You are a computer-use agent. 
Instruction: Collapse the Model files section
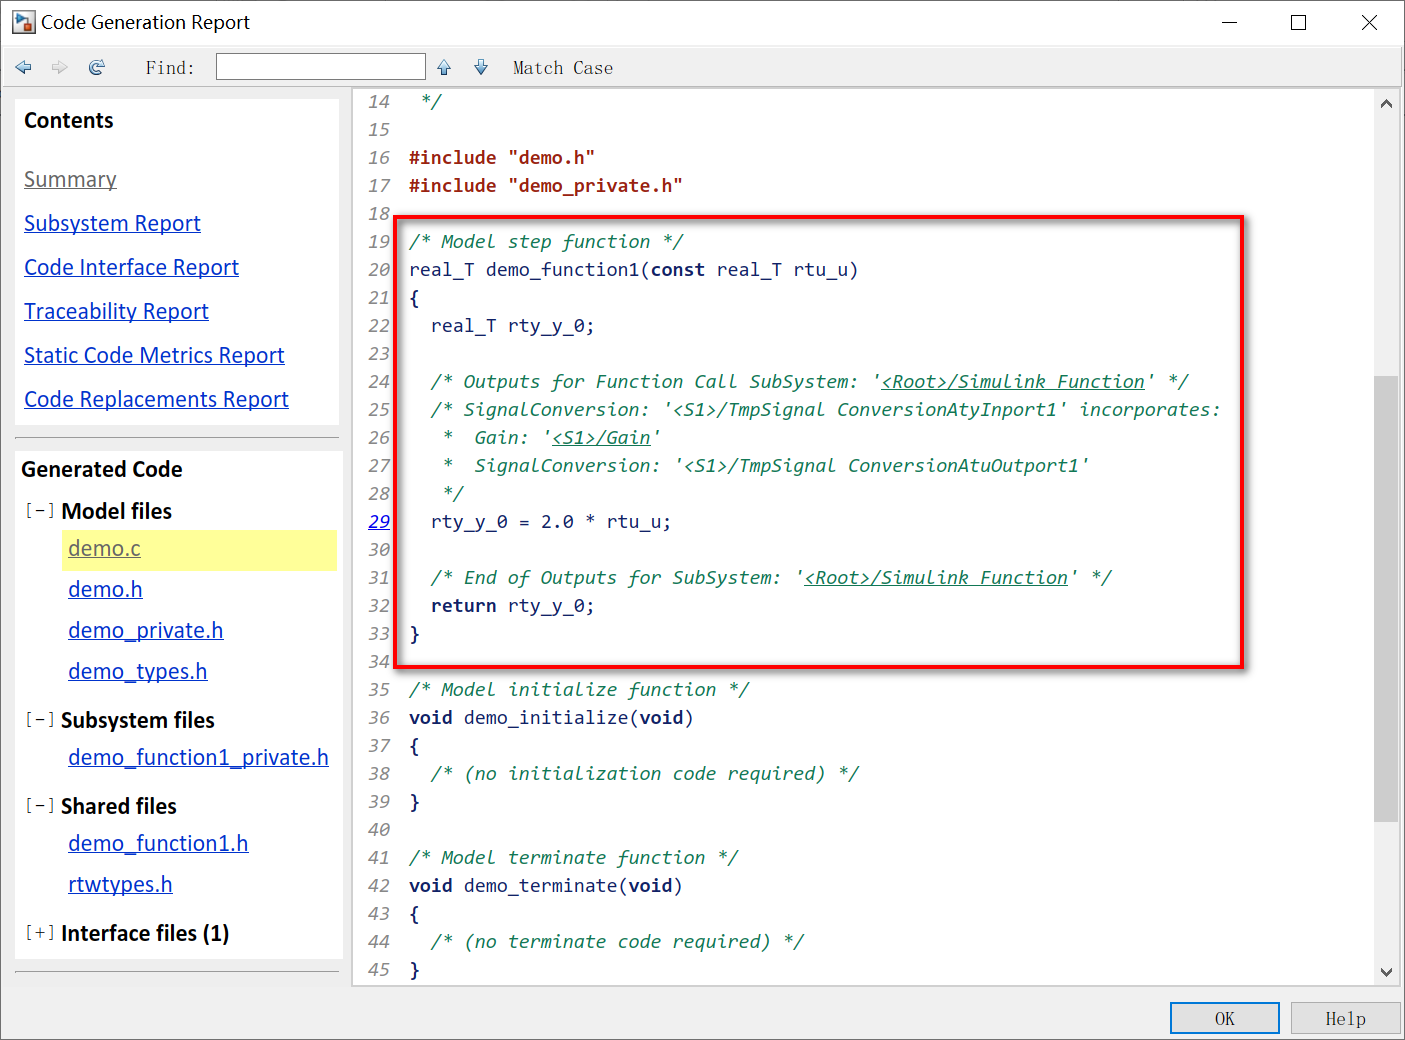click(39, 510)
